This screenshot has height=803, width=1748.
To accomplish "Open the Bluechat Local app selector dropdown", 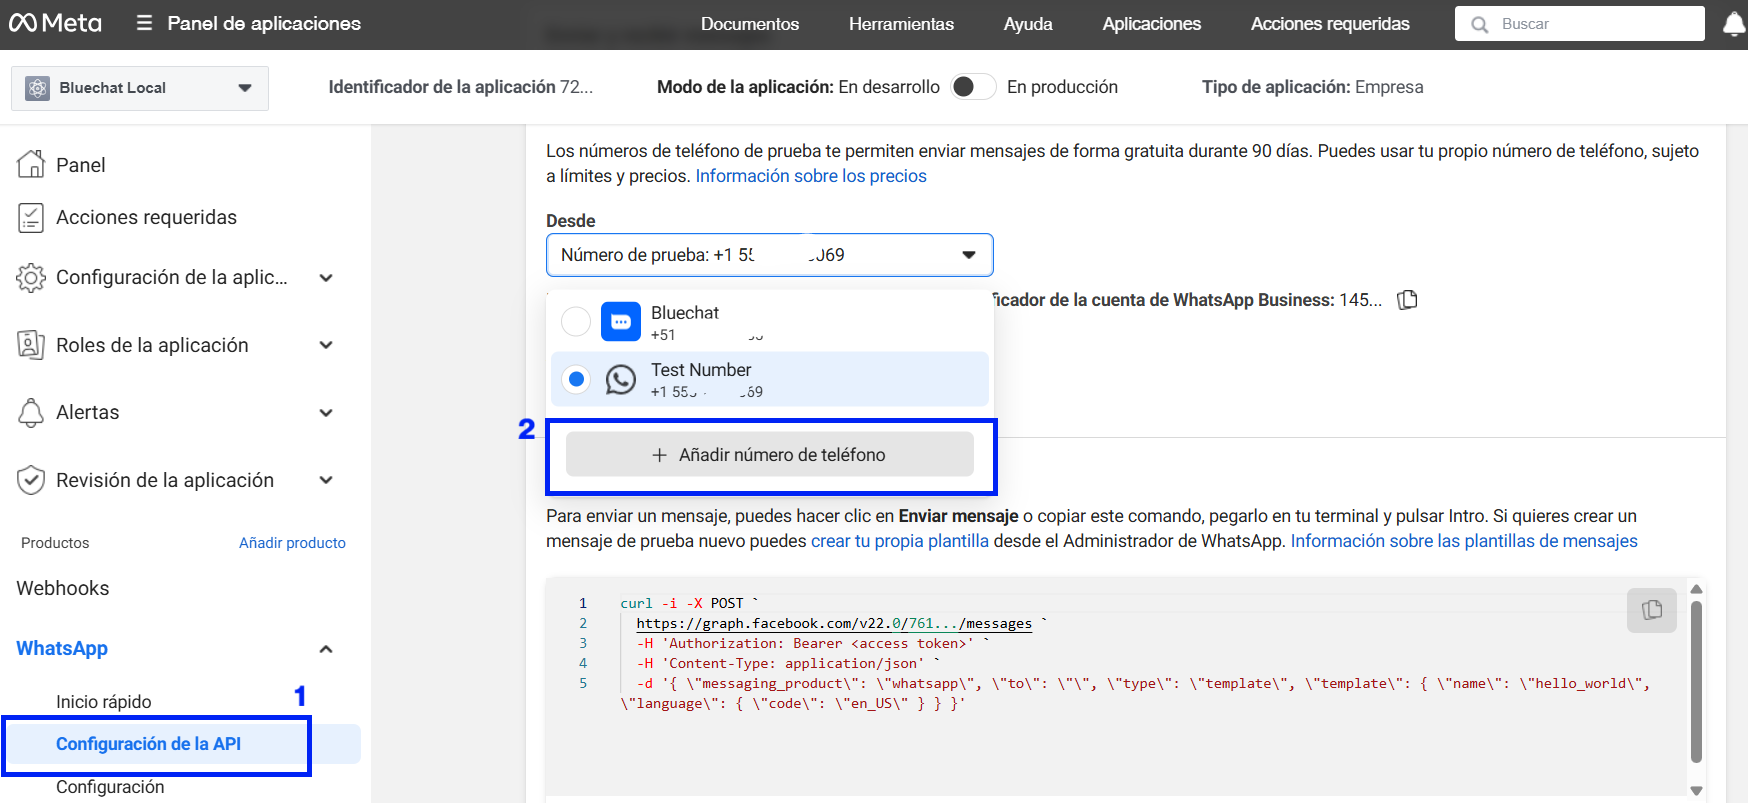I will (140, 88).
